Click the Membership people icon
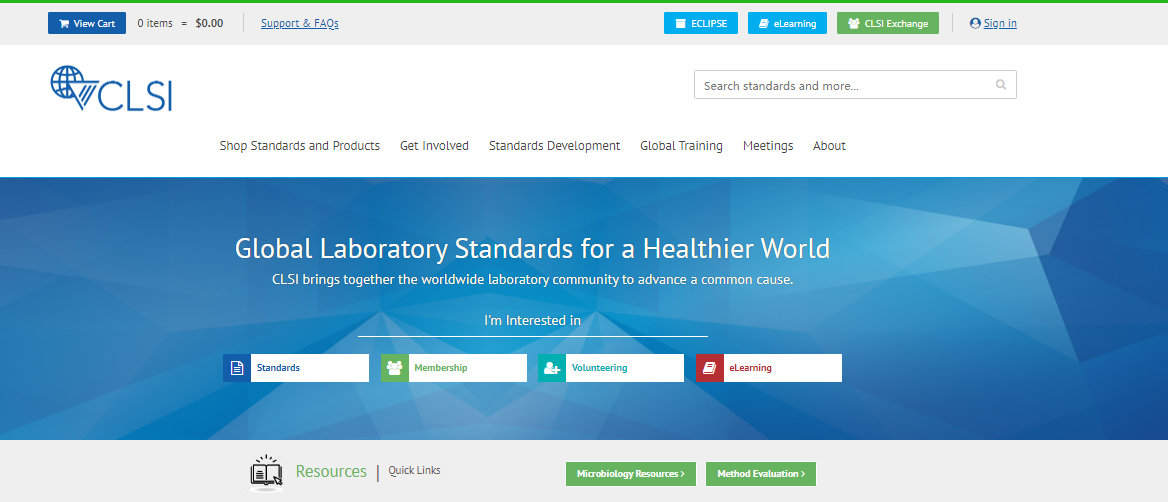1168x502 pixels. coord(395,368)
